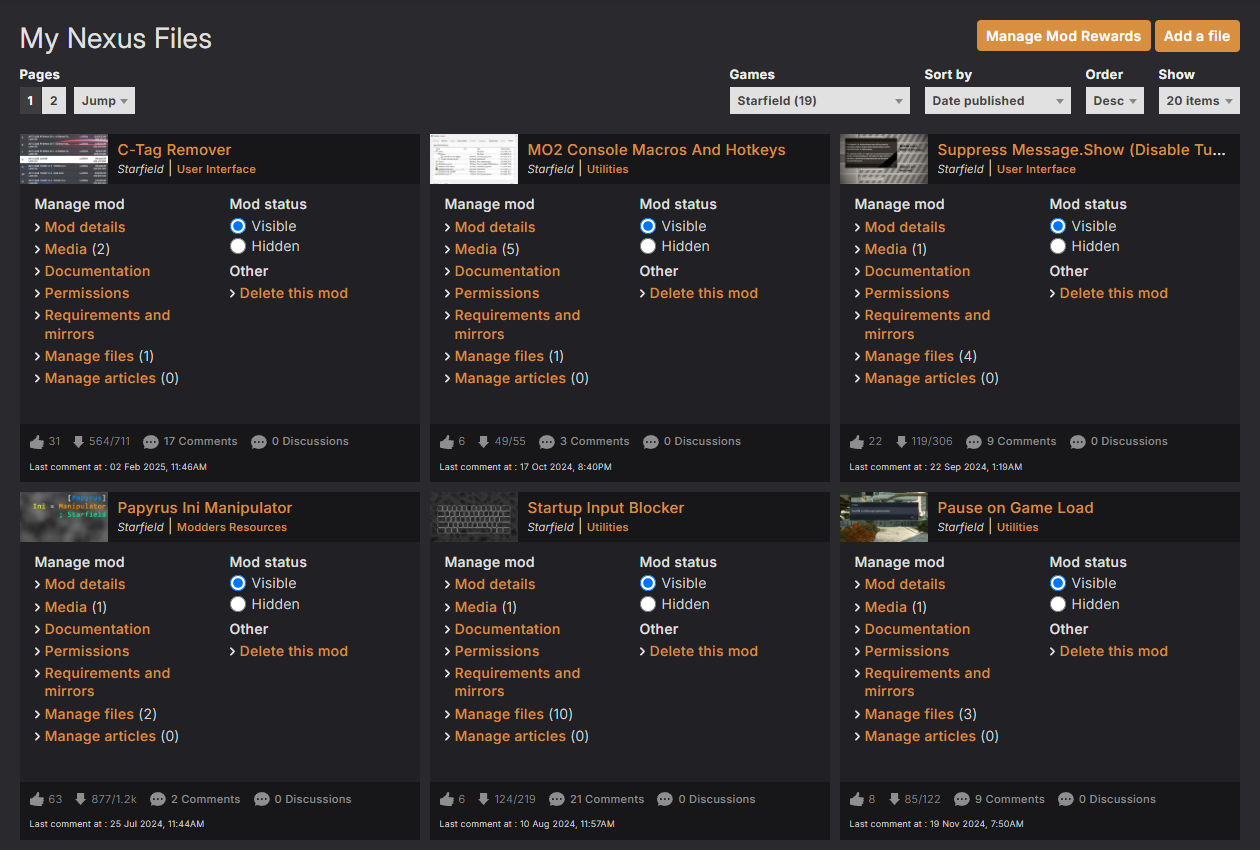This screenshot has width=1260, height=850.
Task: Click the comments icon beside 21 Comments
Action: click(x=557, y=800)
